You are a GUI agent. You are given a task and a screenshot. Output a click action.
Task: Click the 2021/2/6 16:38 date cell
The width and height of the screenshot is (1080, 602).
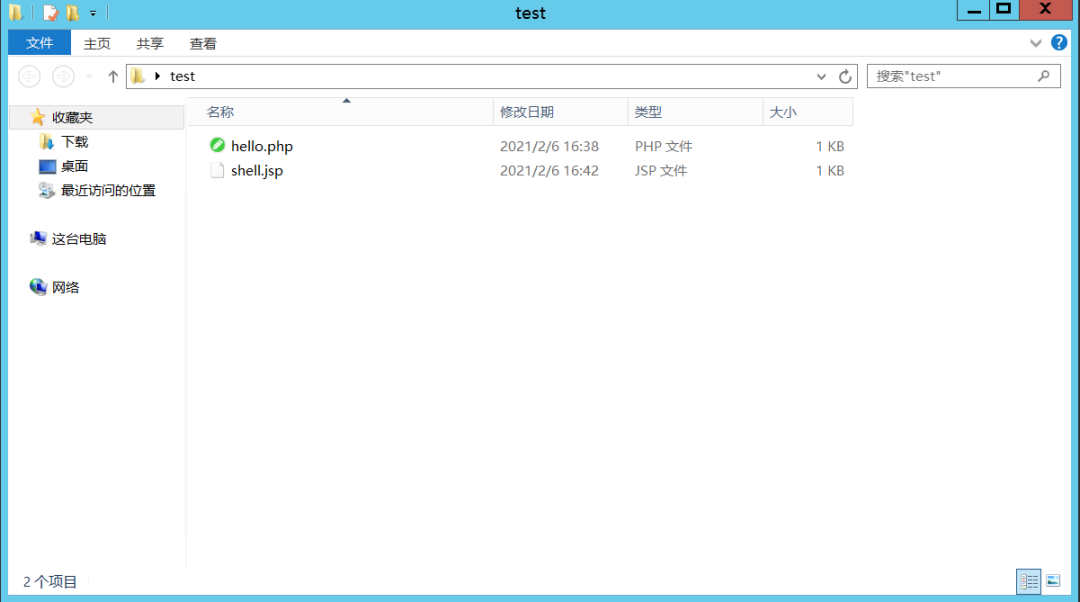click(x=549, y=146)
